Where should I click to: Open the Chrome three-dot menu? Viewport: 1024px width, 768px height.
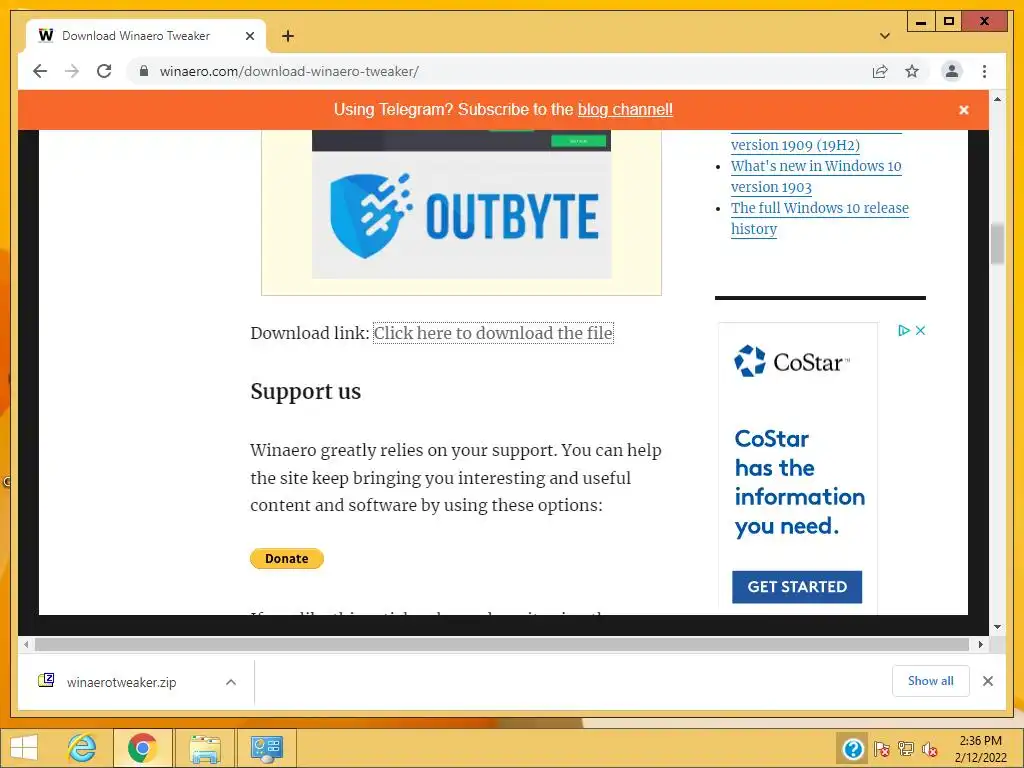click(984, 71)
